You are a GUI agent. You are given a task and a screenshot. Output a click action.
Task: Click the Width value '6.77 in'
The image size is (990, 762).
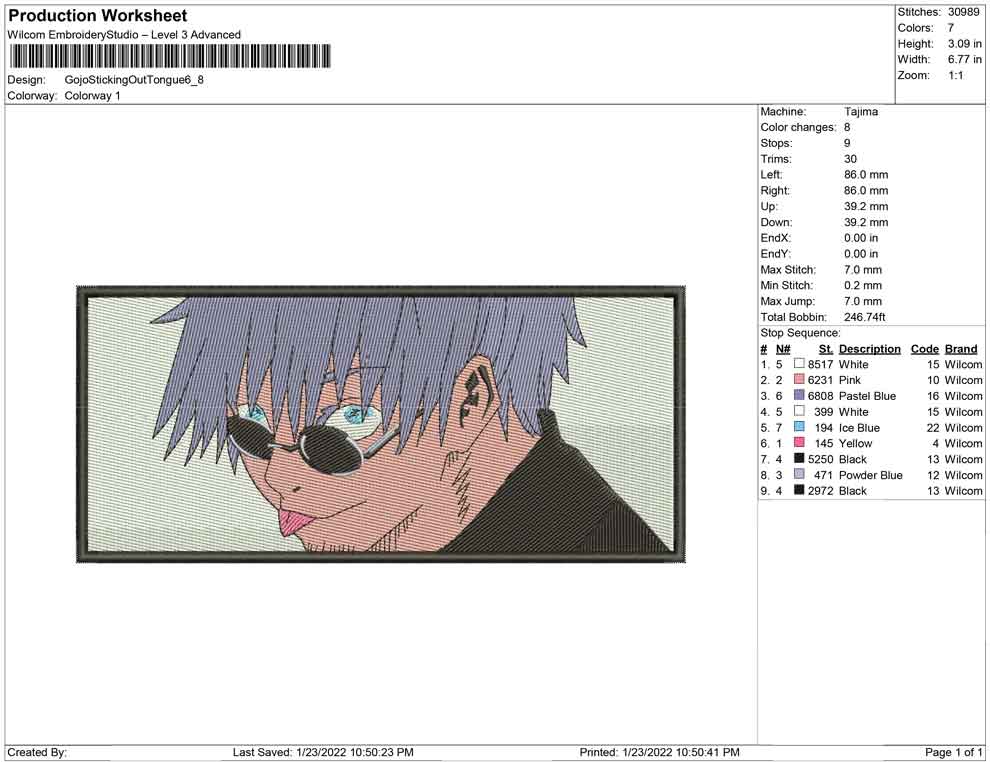[x=964, y=59]
